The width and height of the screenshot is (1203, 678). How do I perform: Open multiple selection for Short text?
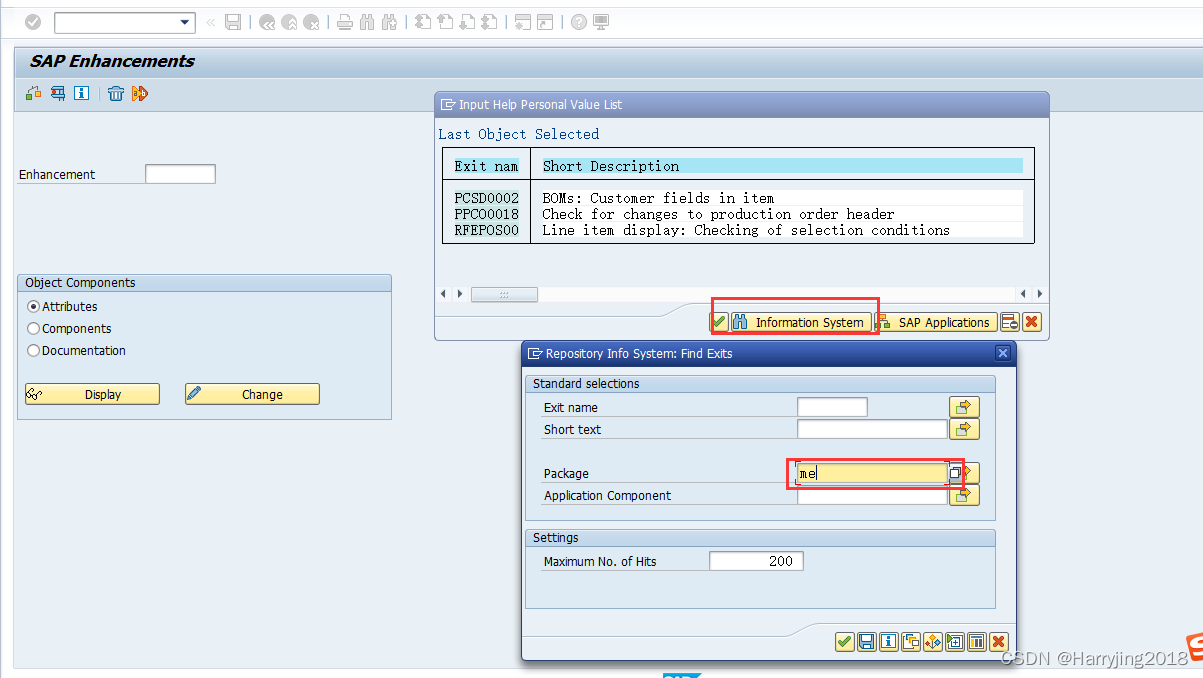[x=964, y=429]
